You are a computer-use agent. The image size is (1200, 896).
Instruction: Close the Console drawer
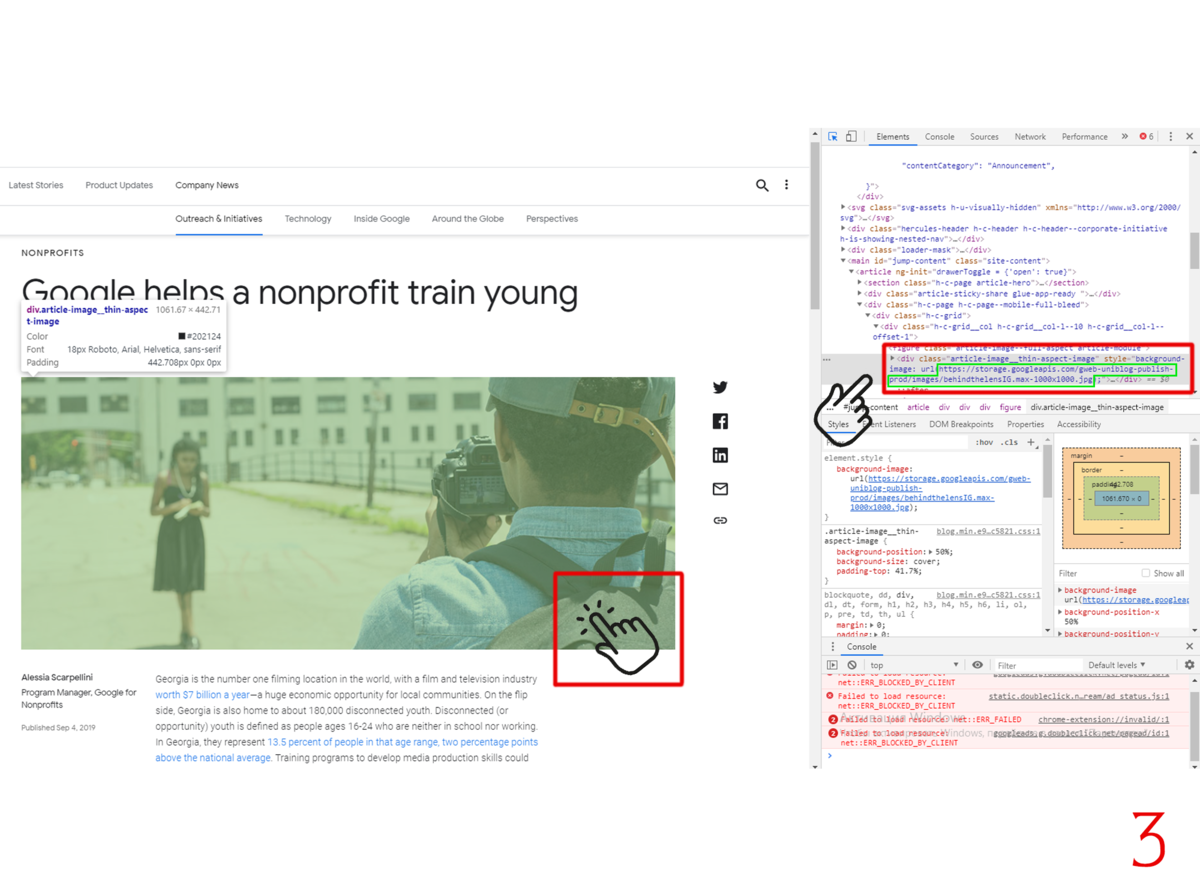tap(1189, 647)
